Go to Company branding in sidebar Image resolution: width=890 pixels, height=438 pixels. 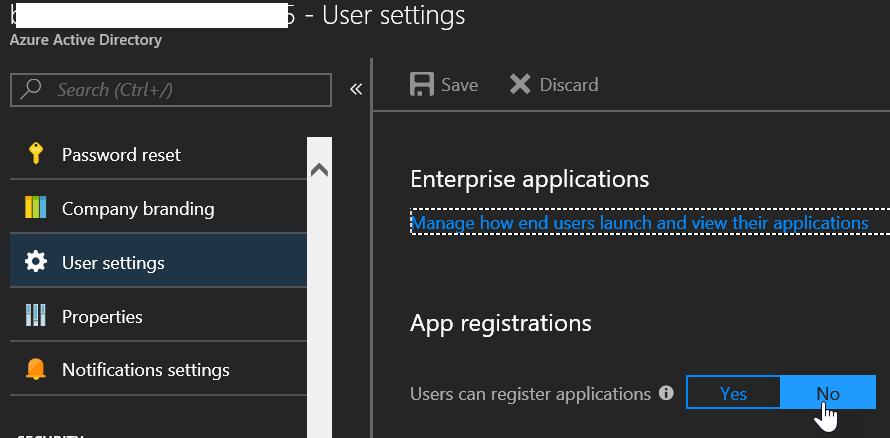coord(138,209)
